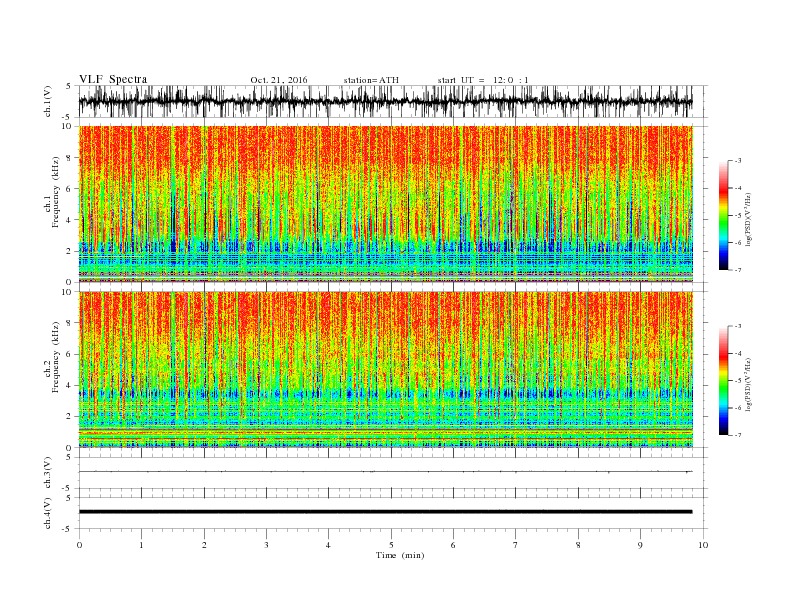Click the thick ch.4 voltage trace band

coord(385,512)
